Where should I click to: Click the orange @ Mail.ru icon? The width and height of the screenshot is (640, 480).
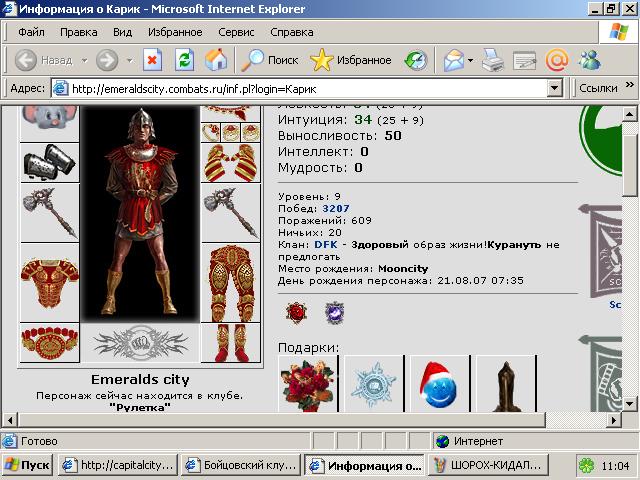(557, 60)
